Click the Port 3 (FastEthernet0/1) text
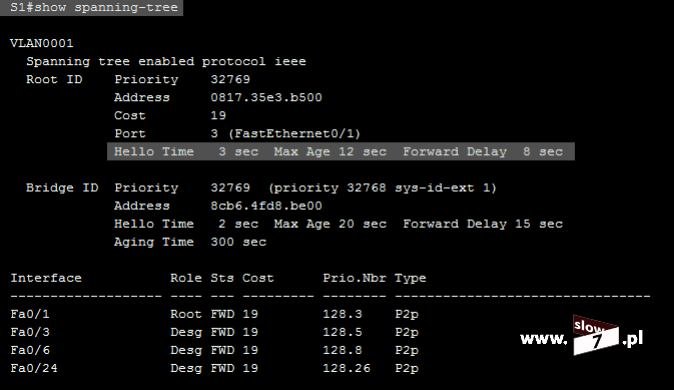Image resolution: width=674 pixels, height=390 pixels. pos(237,134)
